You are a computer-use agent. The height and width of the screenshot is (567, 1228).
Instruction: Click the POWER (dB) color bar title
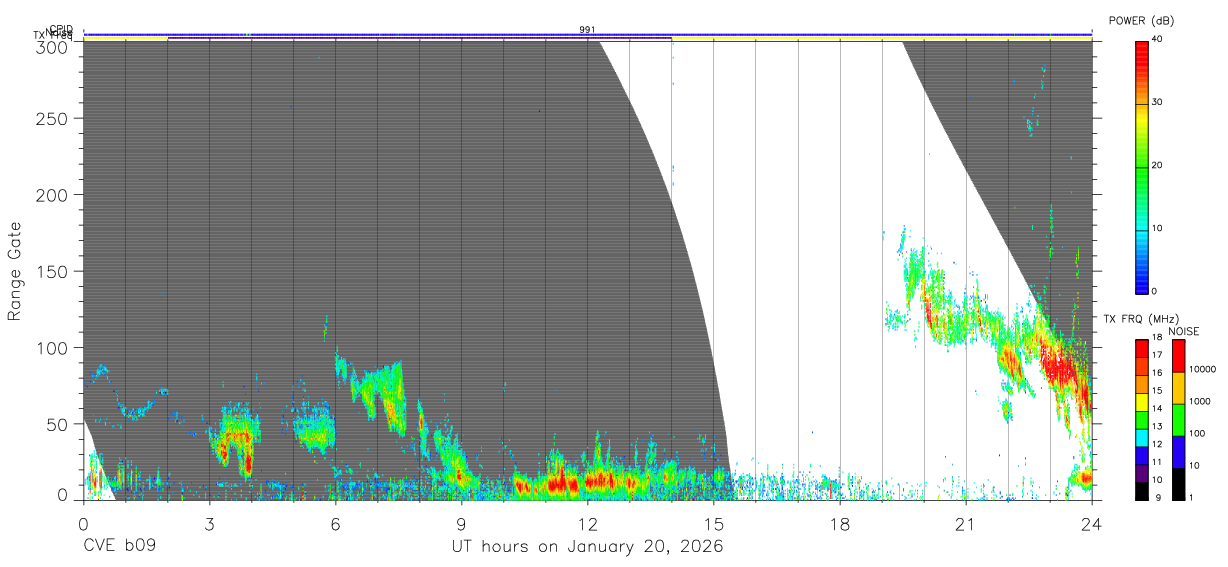(x=1141, y=21)
